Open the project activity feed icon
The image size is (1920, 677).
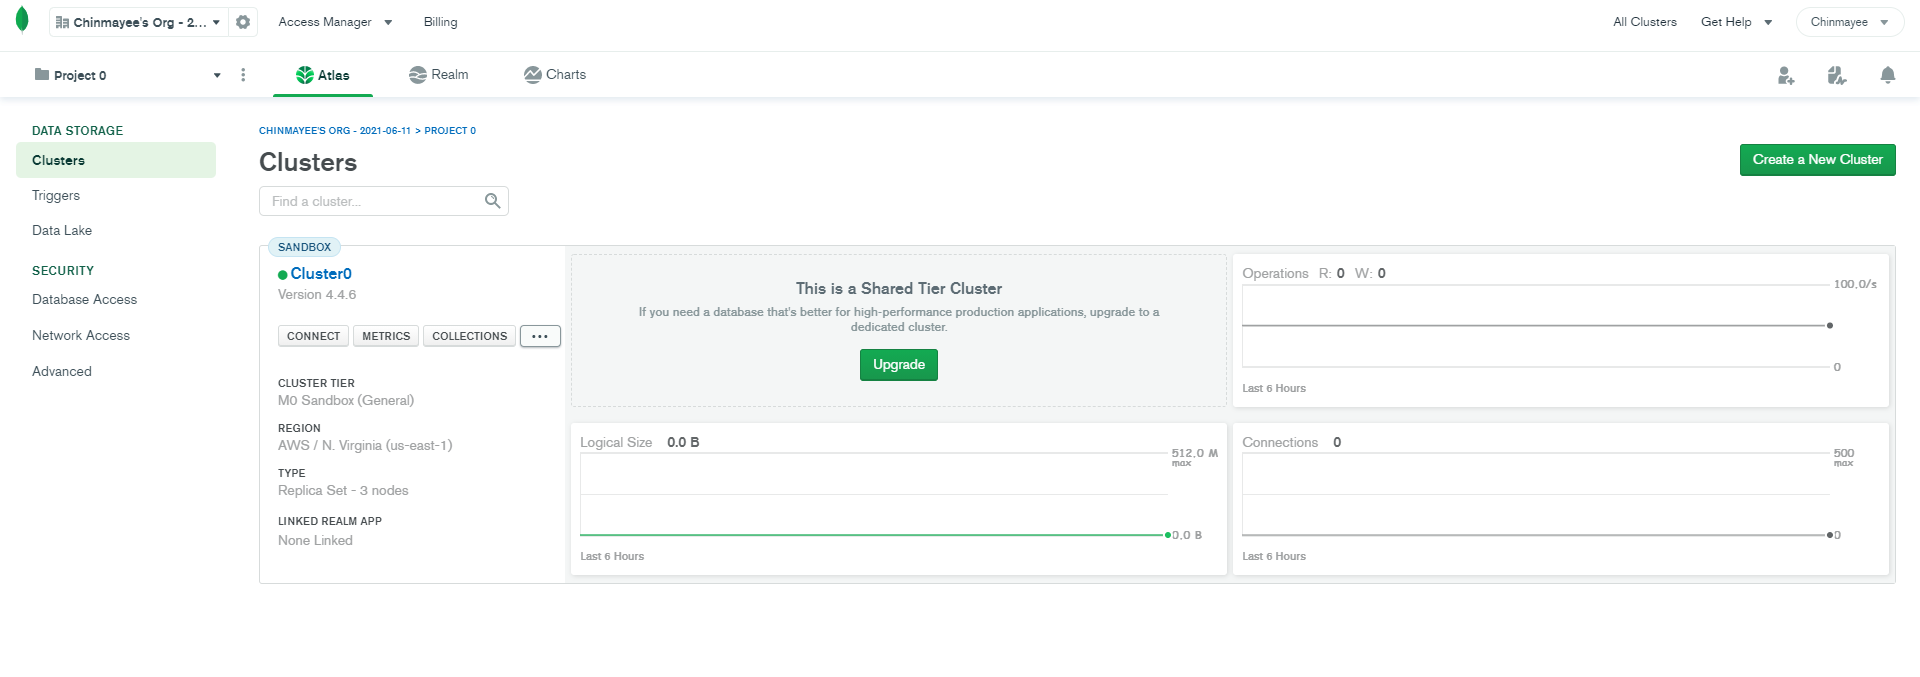(x=1837, y=75)
